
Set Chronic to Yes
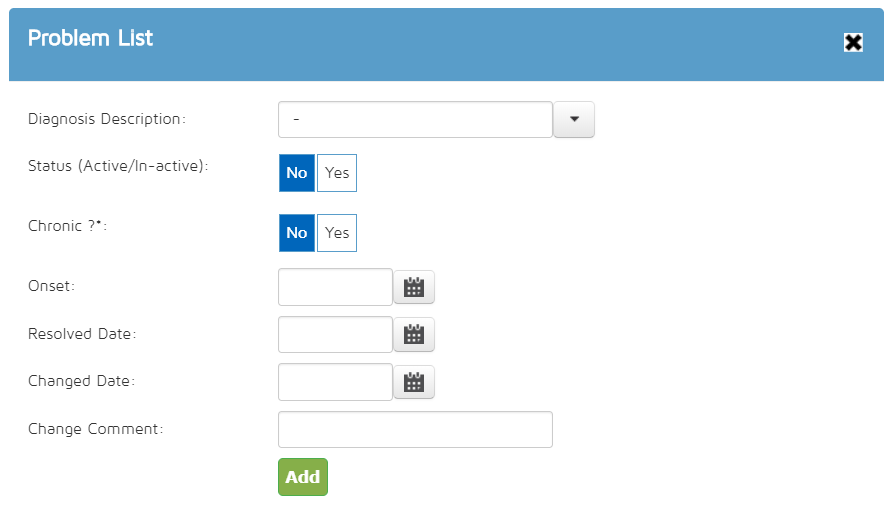coord(337,233)
